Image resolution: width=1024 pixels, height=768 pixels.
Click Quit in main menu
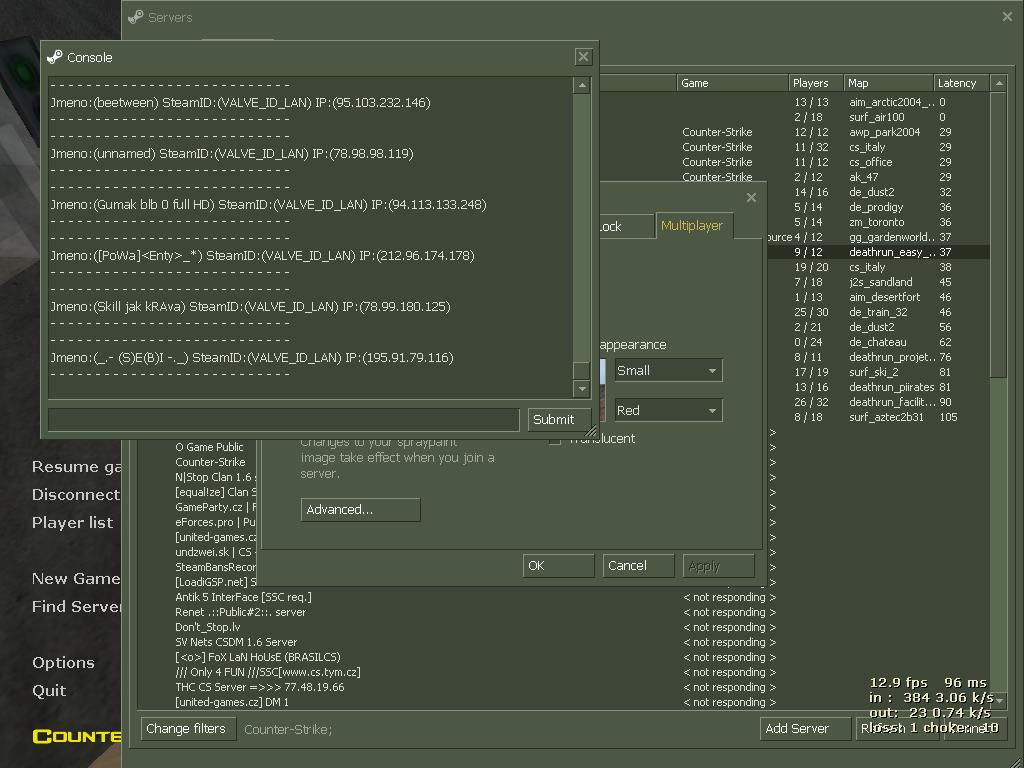(x=49, y=690)
